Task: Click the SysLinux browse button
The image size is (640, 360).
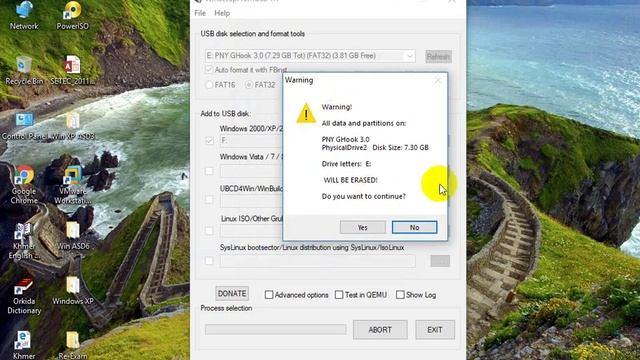Action: pos(440,261)
